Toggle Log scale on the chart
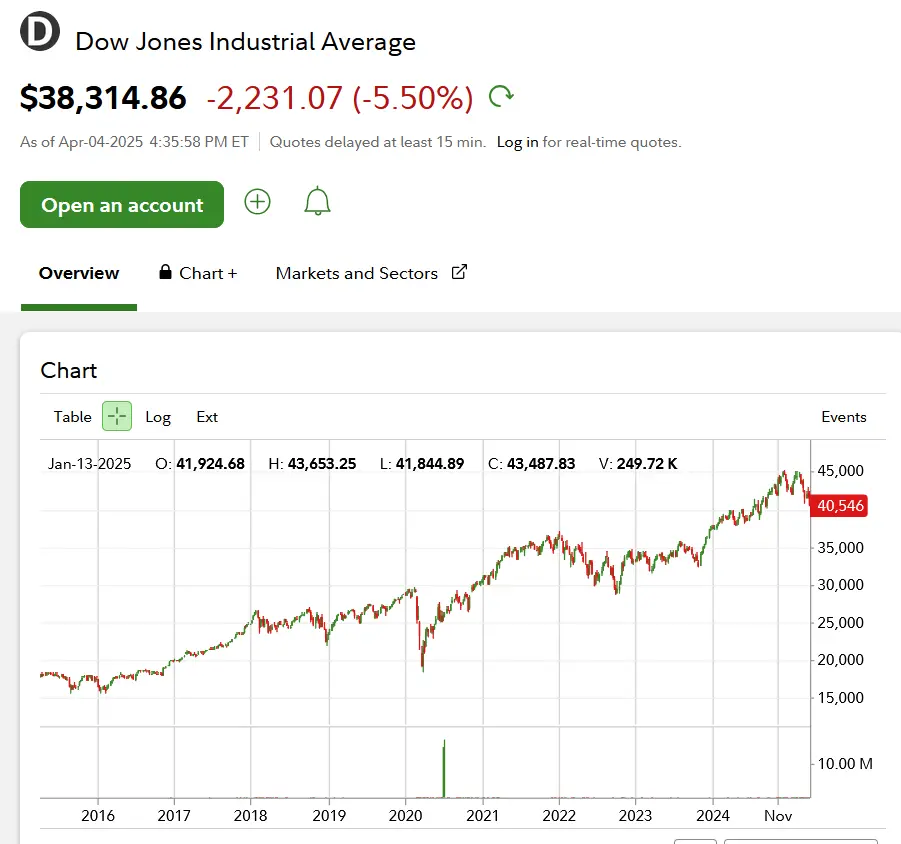 pos(158,417)
